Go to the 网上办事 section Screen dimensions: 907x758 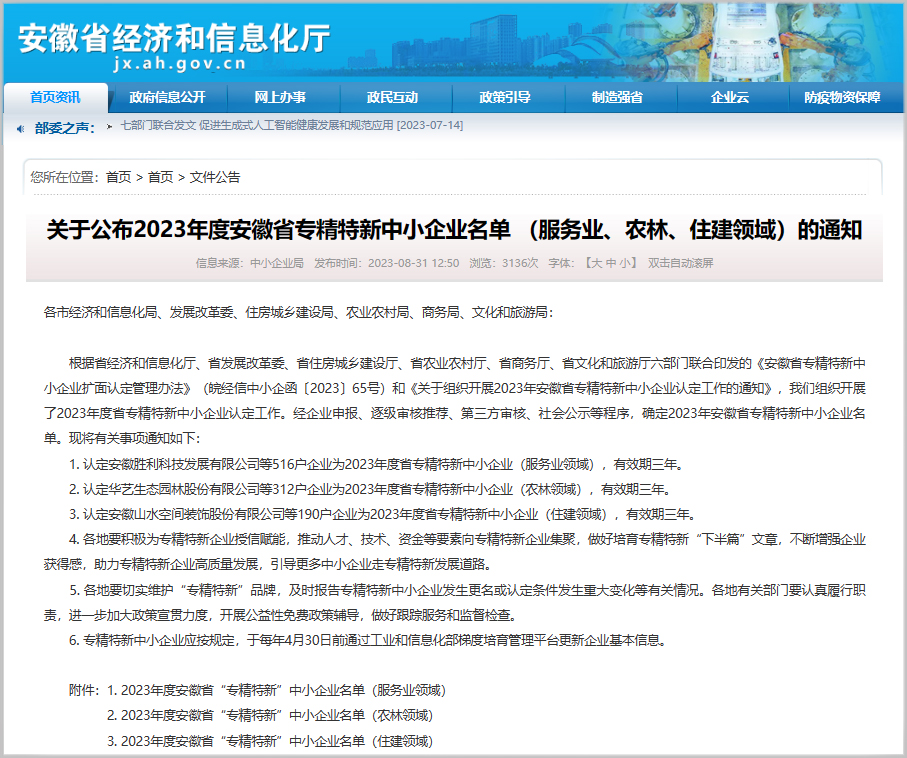point(280,97)
